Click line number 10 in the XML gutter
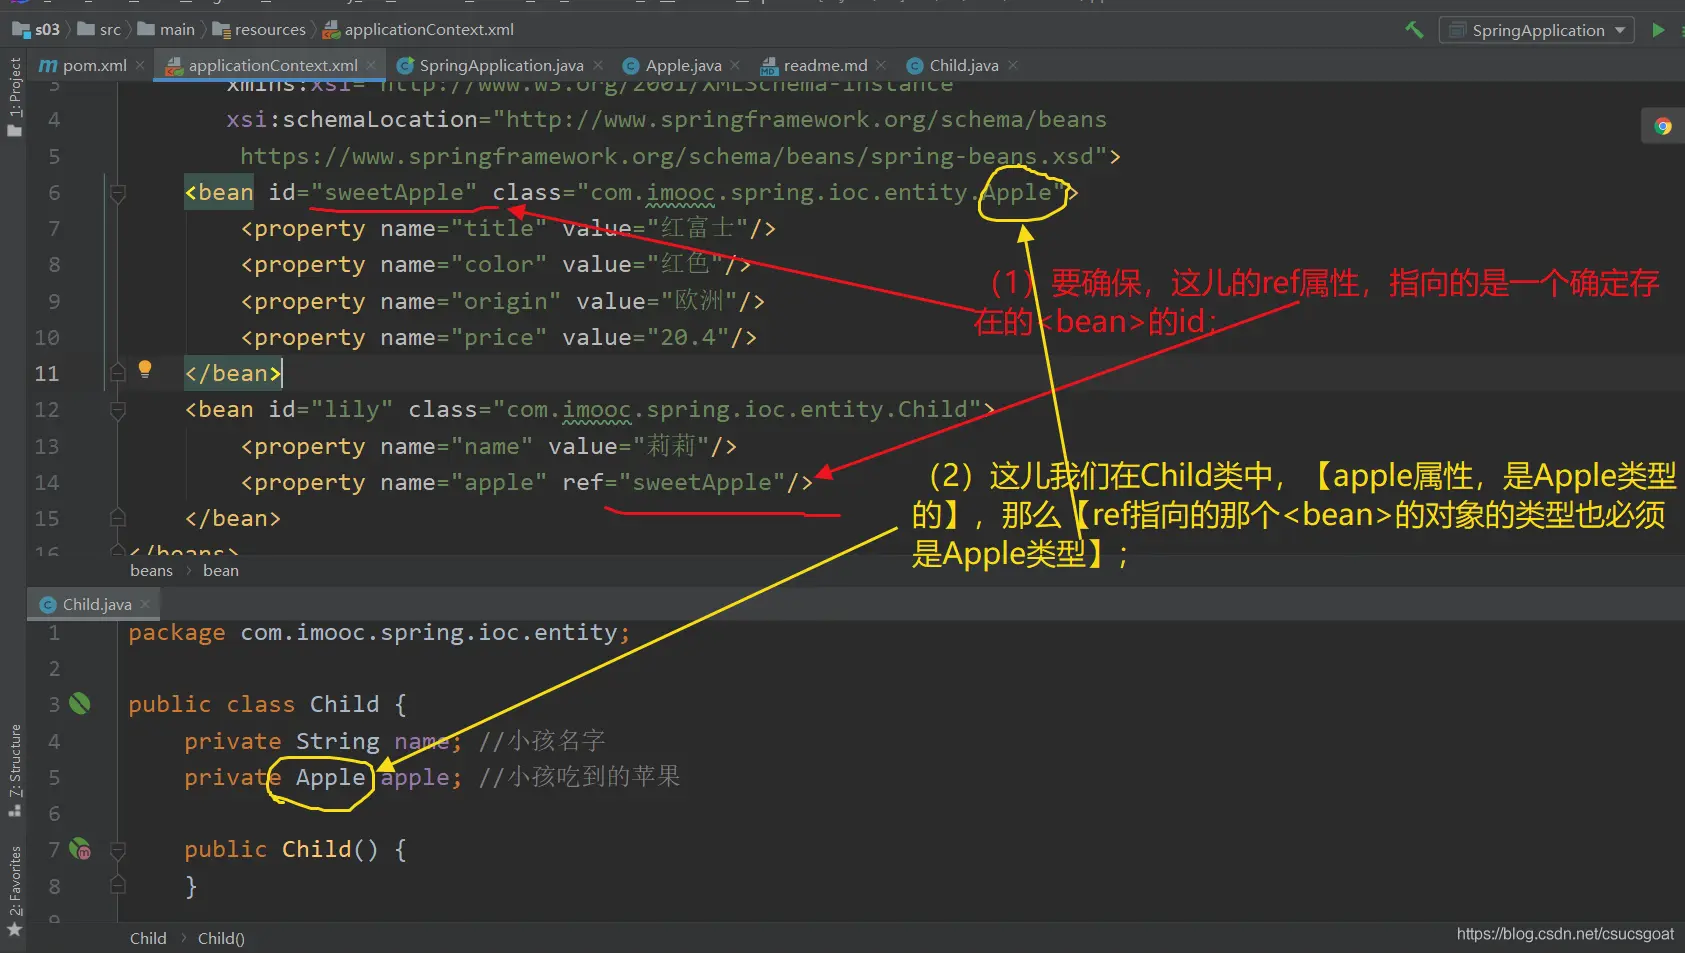1685x953 pixels. point(47,337)
